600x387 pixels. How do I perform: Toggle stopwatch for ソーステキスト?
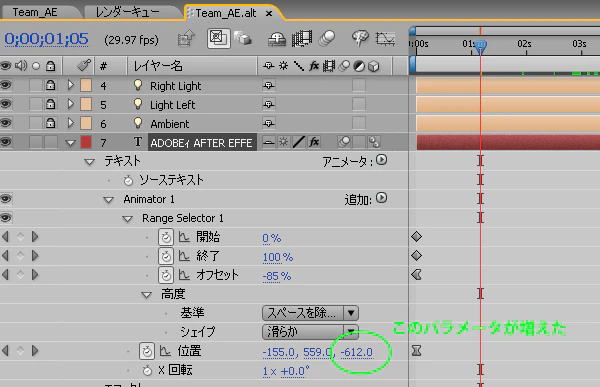(x=128, y=180)
